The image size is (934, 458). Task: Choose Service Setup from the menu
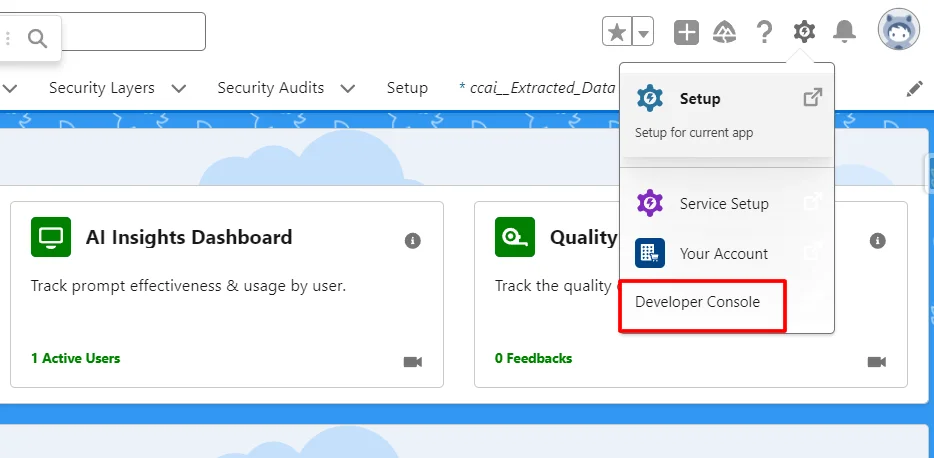click(x=724, y=203)
